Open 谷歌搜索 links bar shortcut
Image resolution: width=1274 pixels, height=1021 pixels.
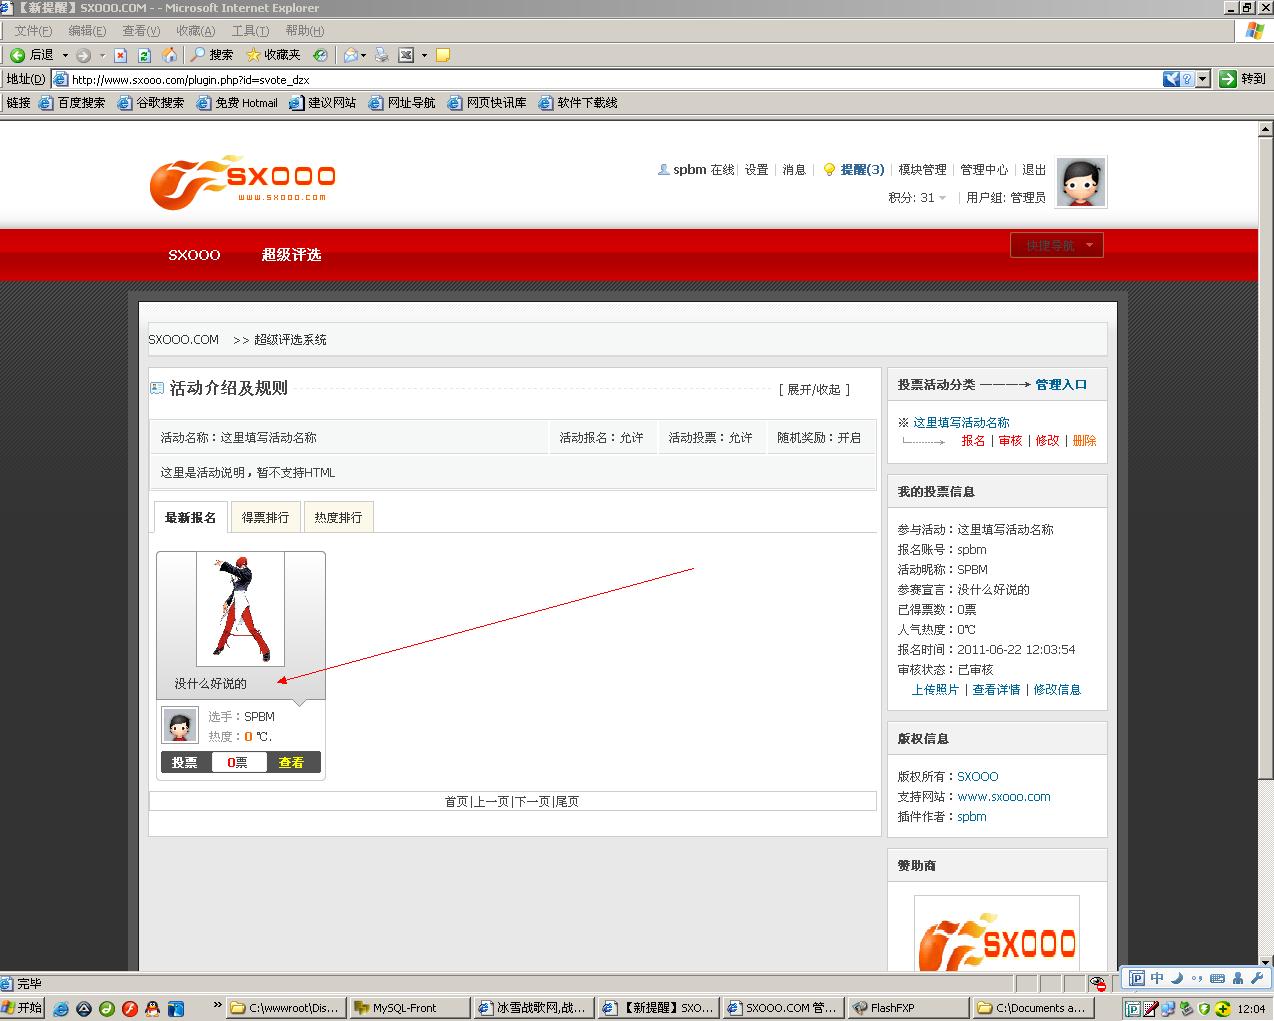[151, 103]
